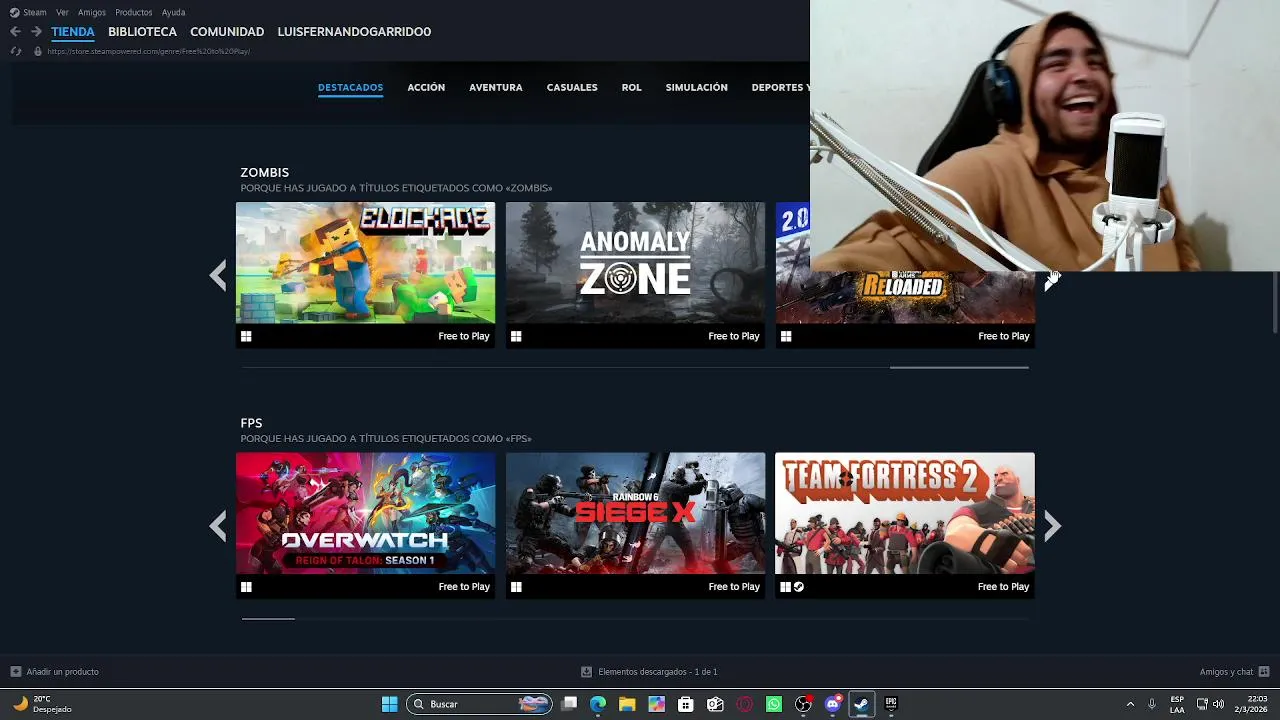
Task: Open the Steam menu
Action: point(35,12)
